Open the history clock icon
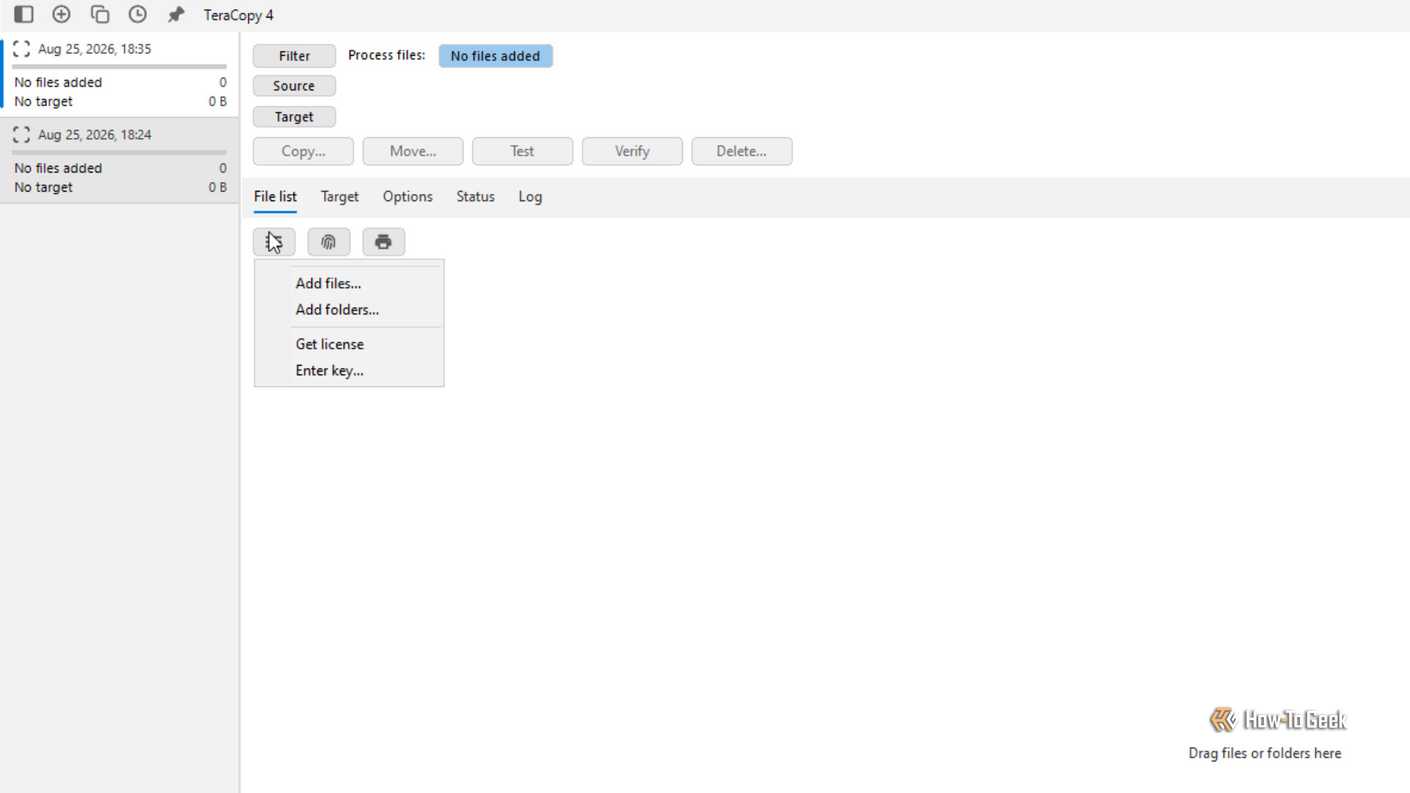Viewport: 1410px width, 793px height. coord(137,14)
